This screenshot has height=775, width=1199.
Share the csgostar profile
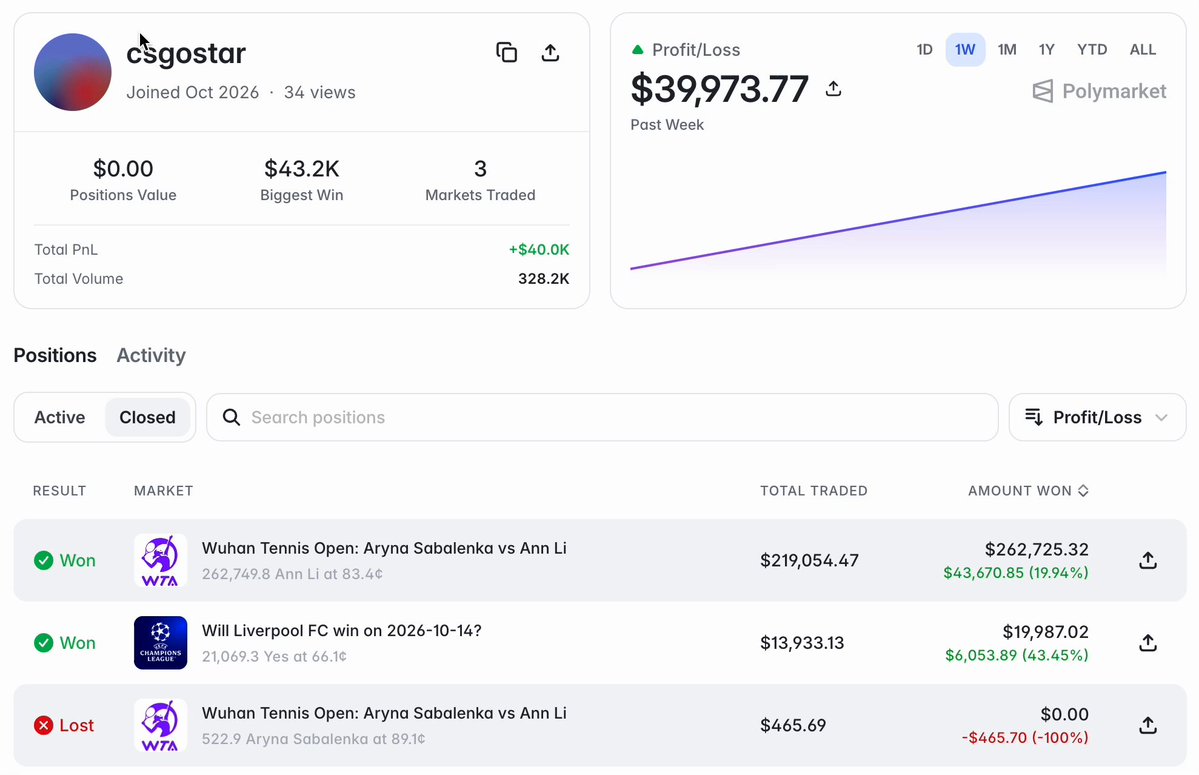click(550, 53)
